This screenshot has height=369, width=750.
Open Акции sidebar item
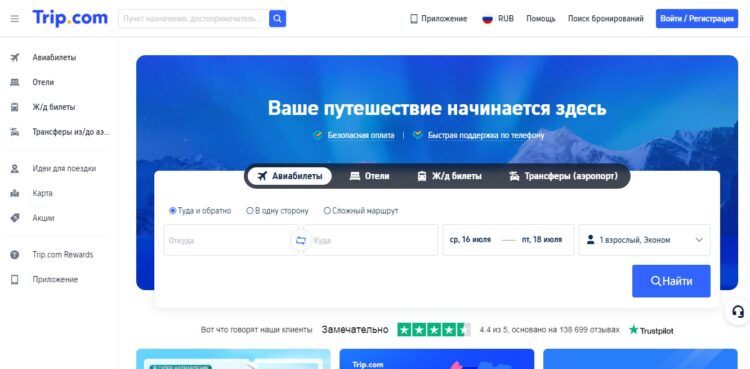[43, 218]
